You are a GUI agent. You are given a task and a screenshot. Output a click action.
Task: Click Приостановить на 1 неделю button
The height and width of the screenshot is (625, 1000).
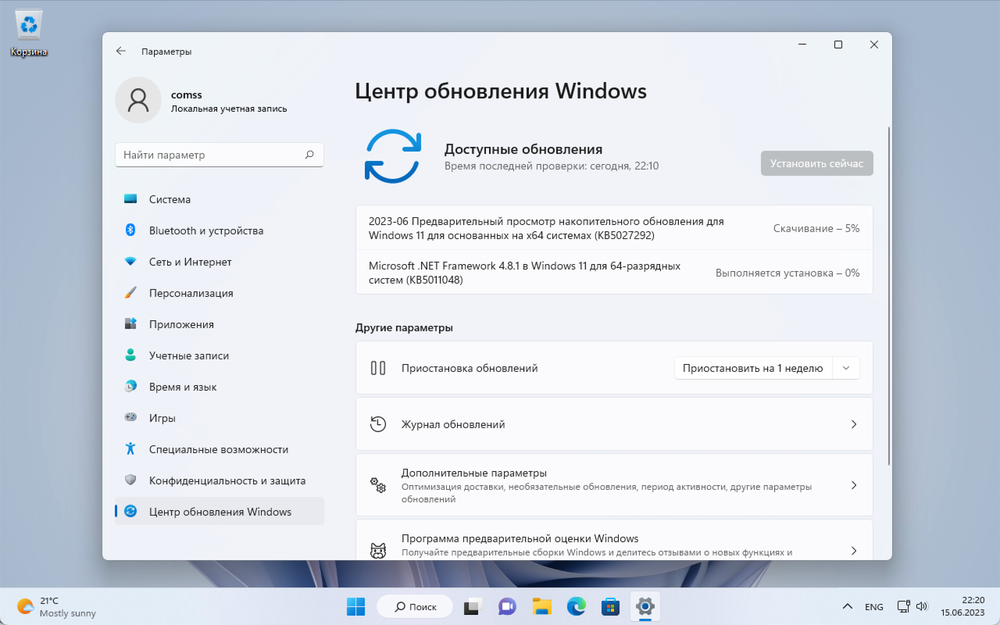(753, 368)
